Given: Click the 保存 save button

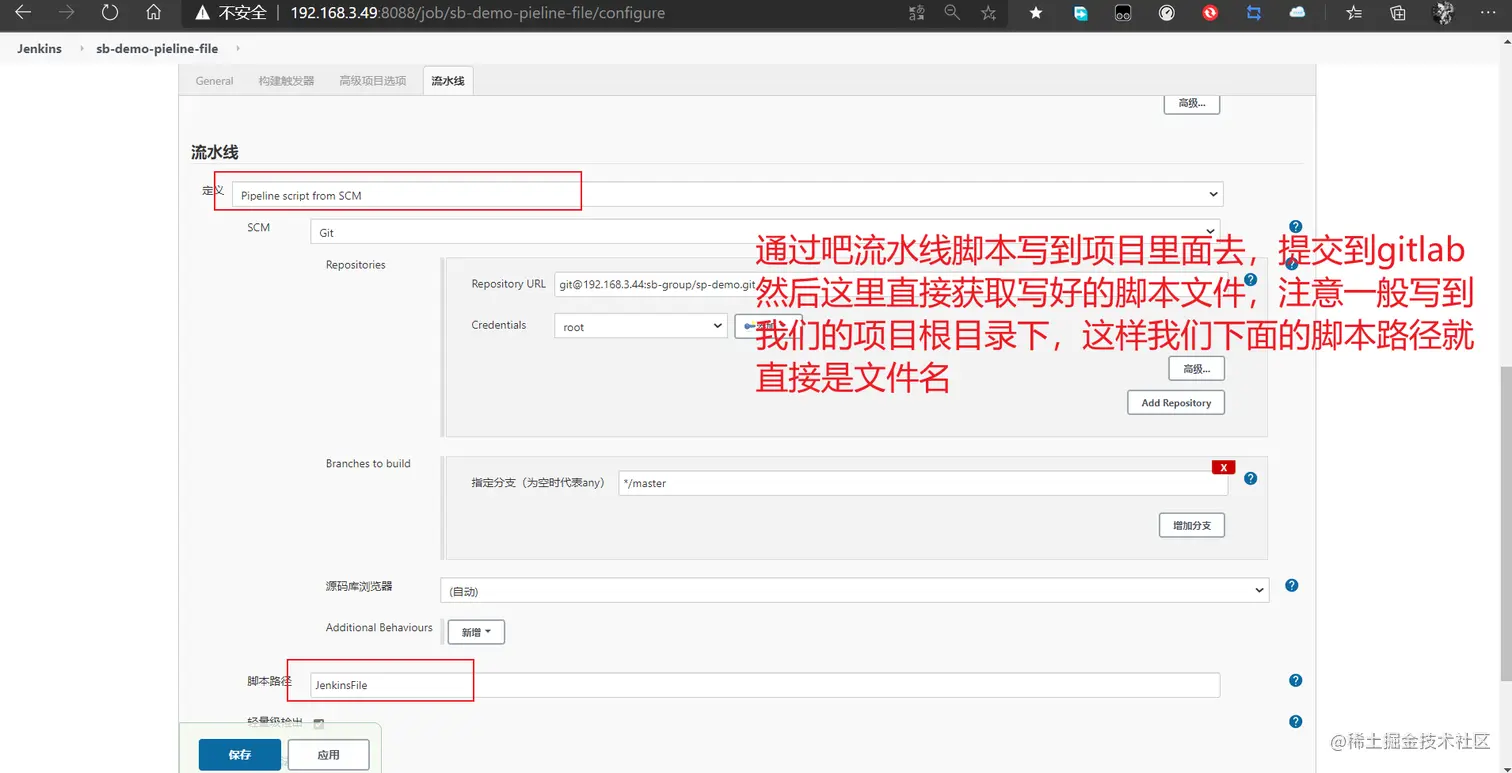Looking at the screenshot, I should pyautogui.click(x=239, y=755).
